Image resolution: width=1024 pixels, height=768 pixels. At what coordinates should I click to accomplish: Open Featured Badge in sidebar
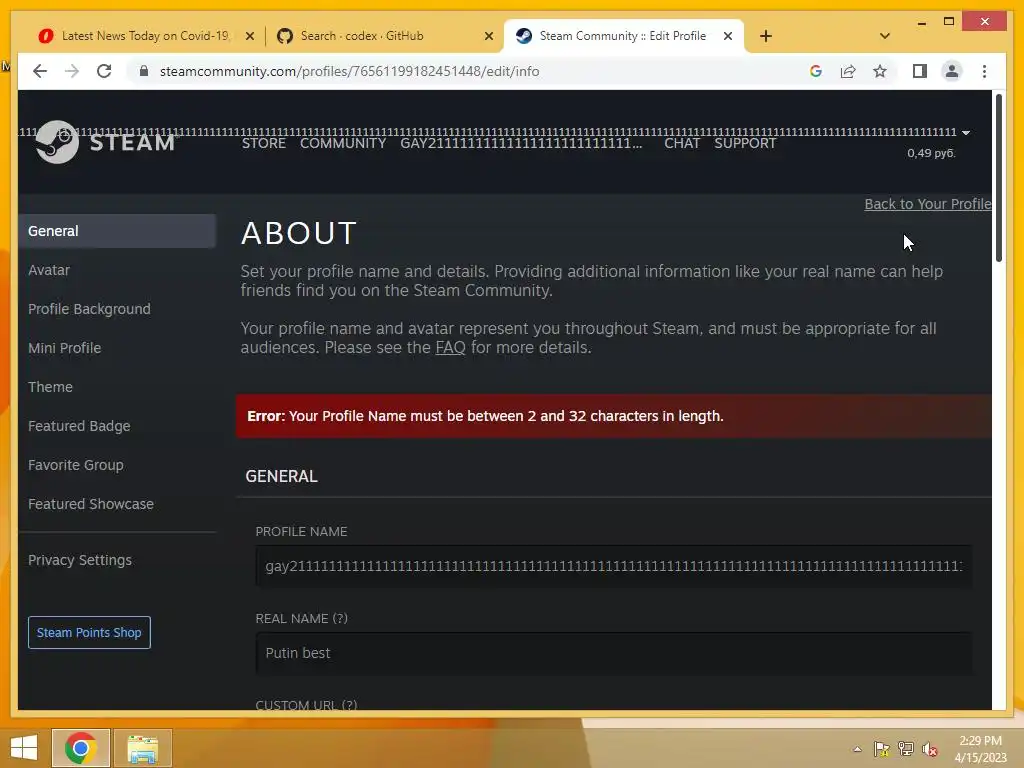(79, 426)
